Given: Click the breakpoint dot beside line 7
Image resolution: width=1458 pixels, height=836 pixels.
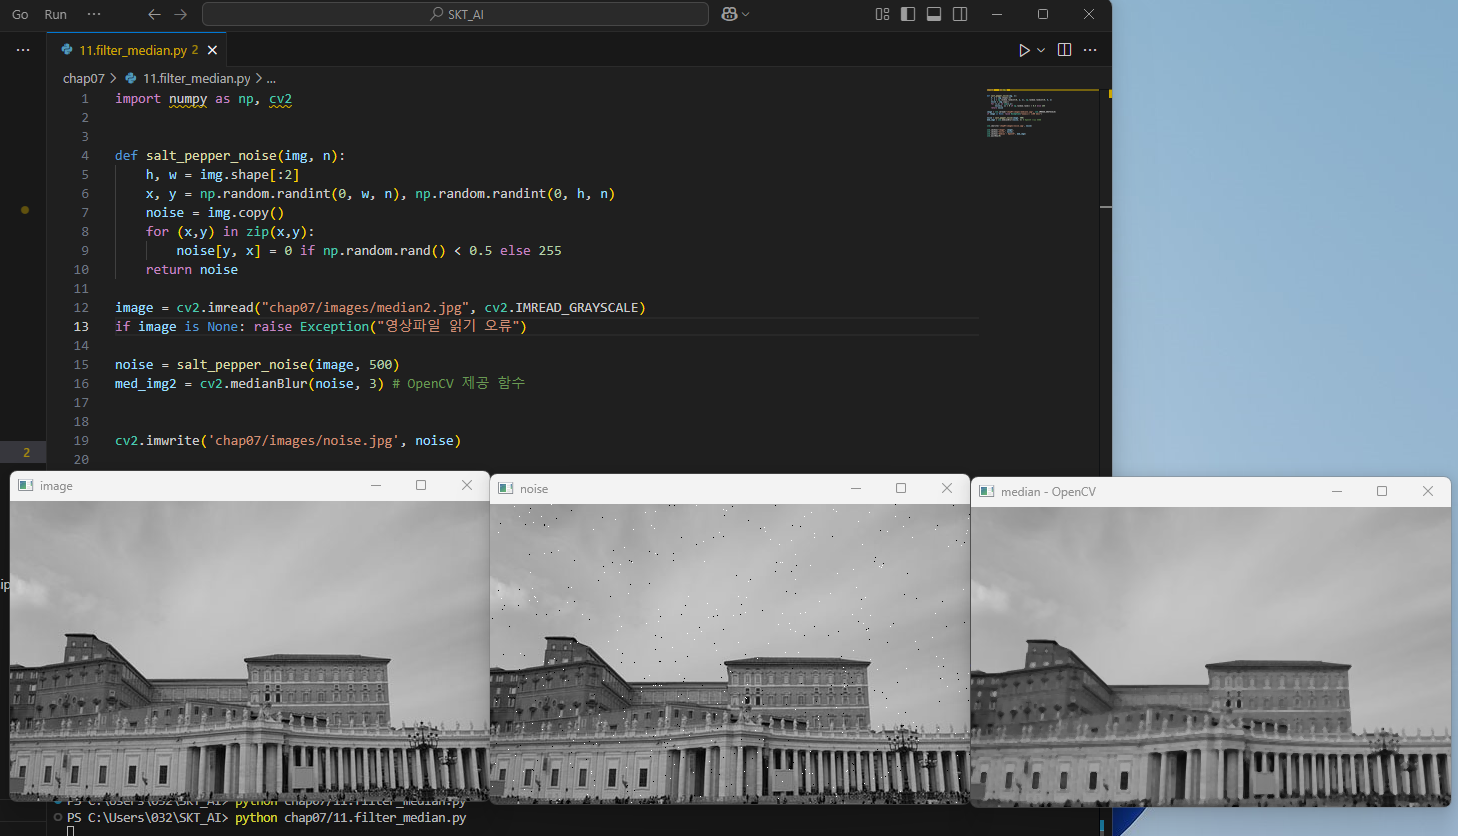Looking at the screenshot, I should tap(25, 210).
